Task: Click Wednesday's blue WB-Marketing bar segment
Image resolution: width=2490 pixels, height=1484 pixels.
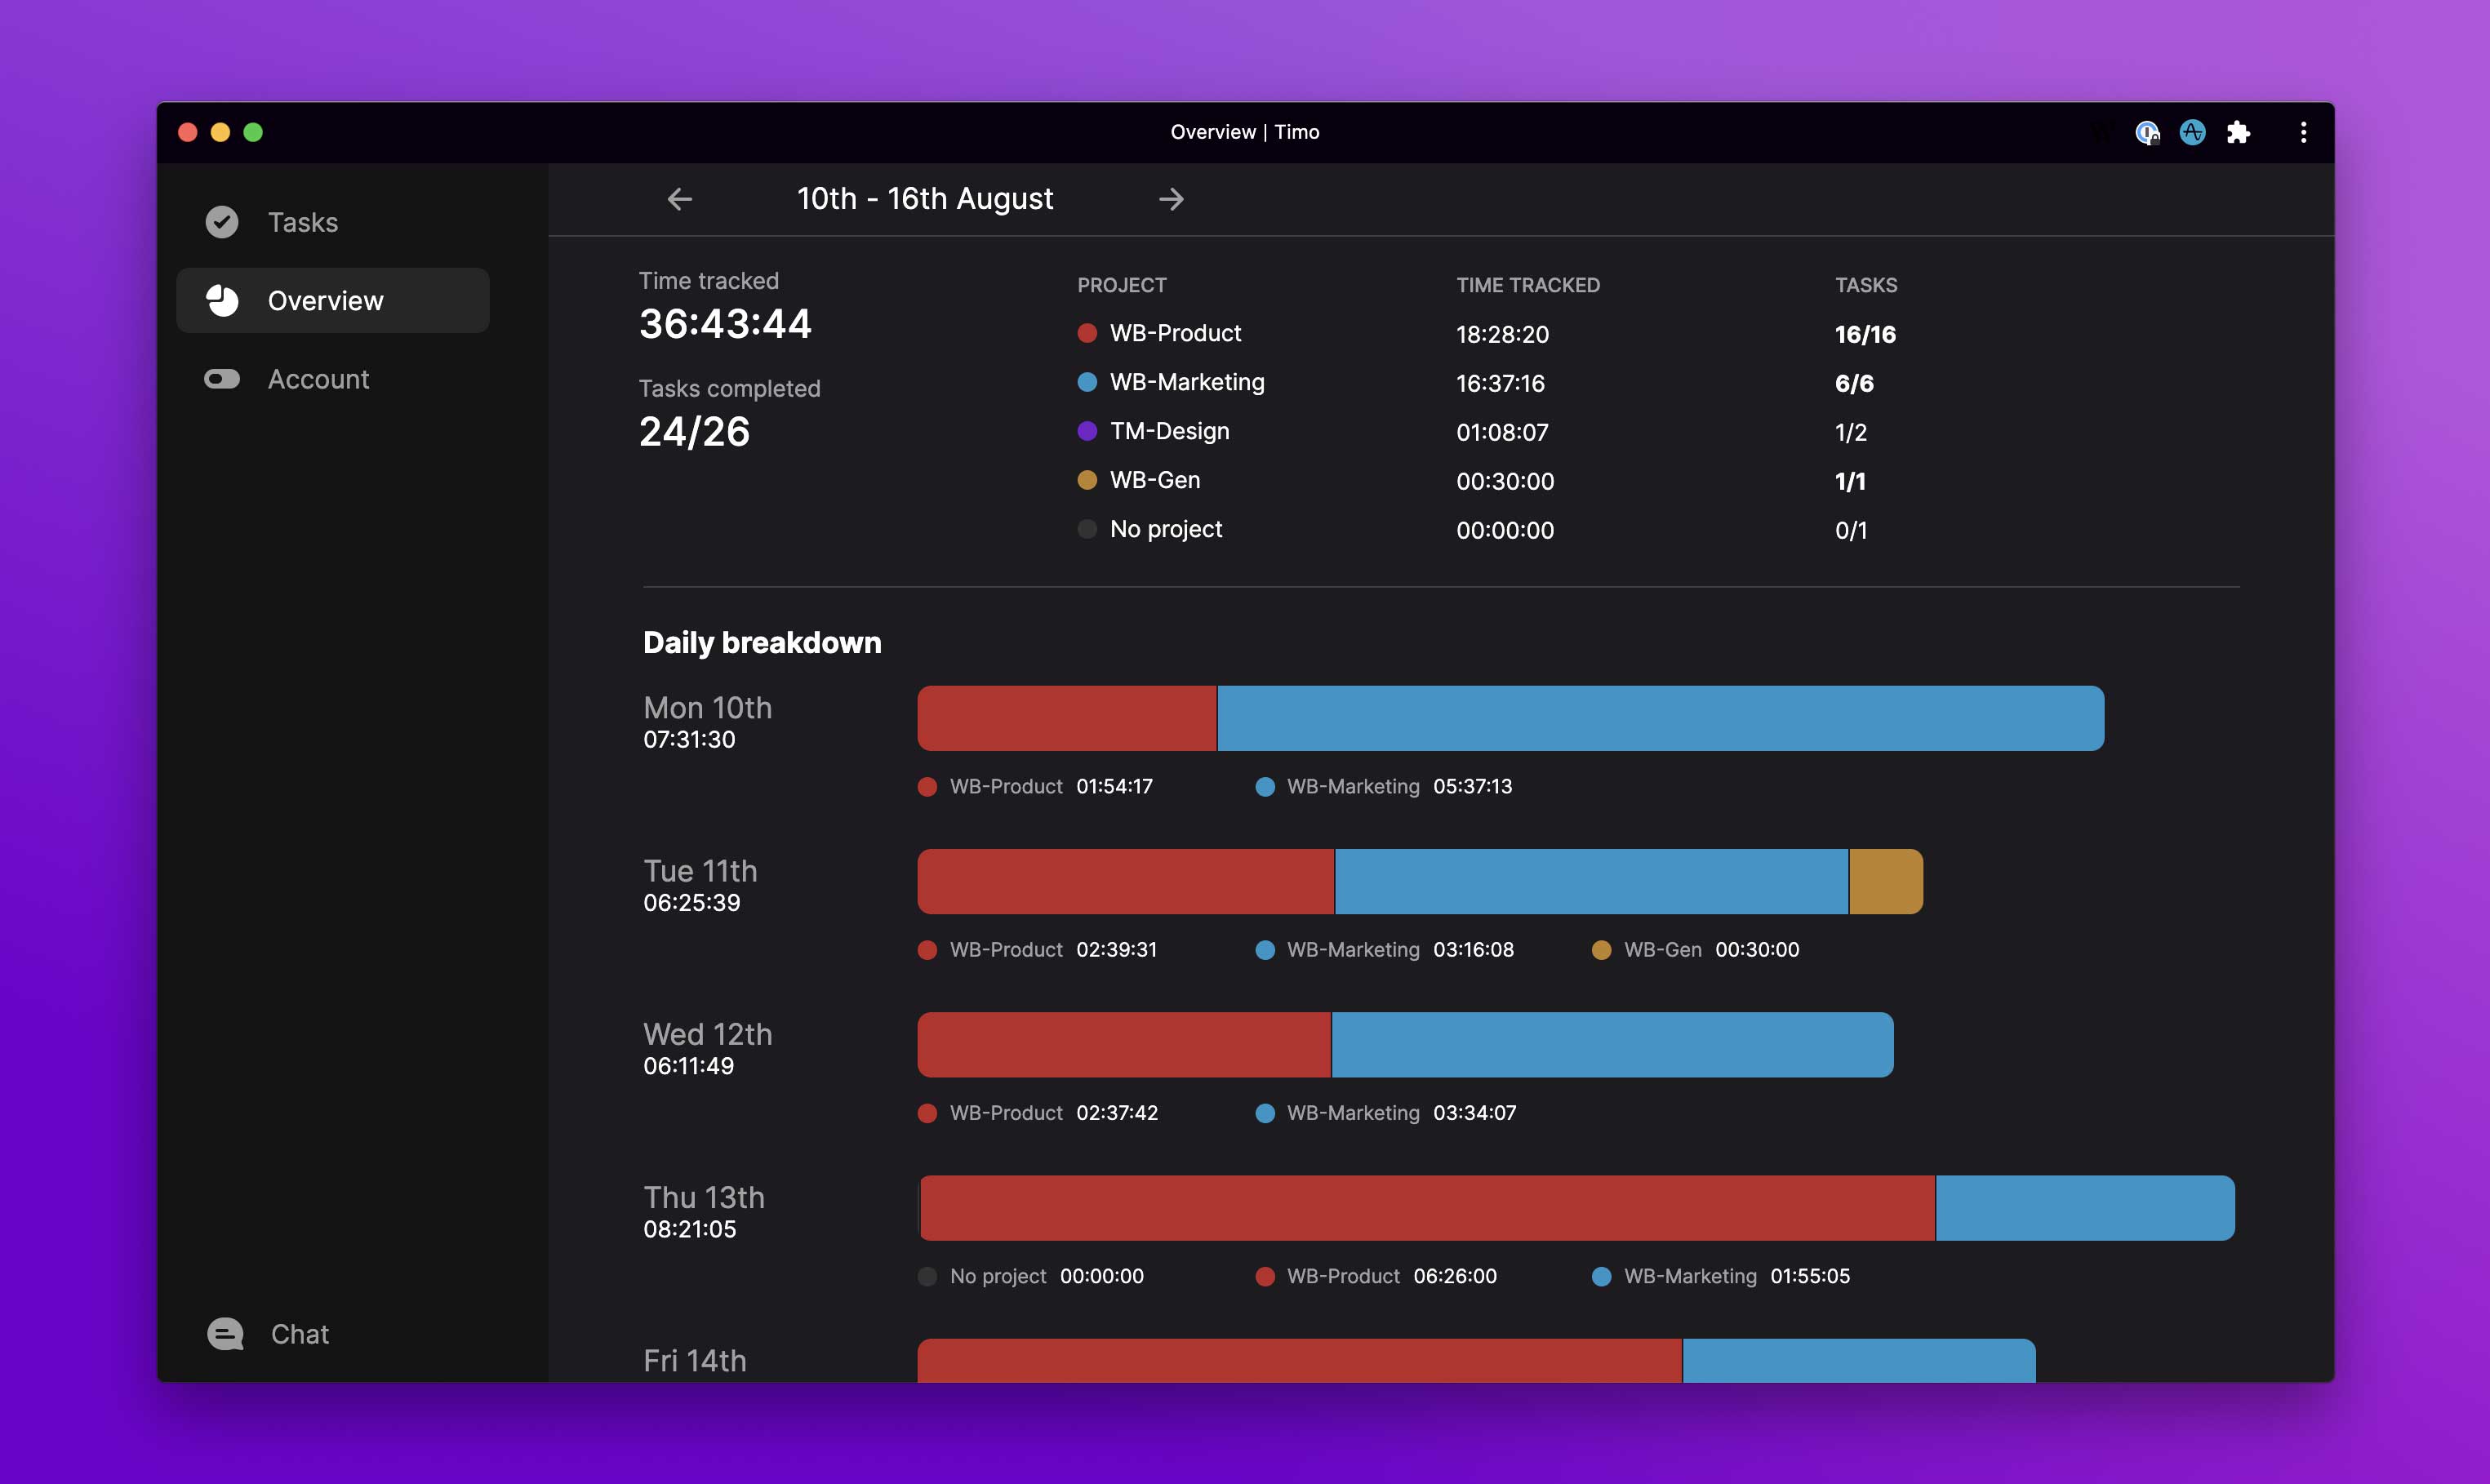Action: pos(1613,1044)
